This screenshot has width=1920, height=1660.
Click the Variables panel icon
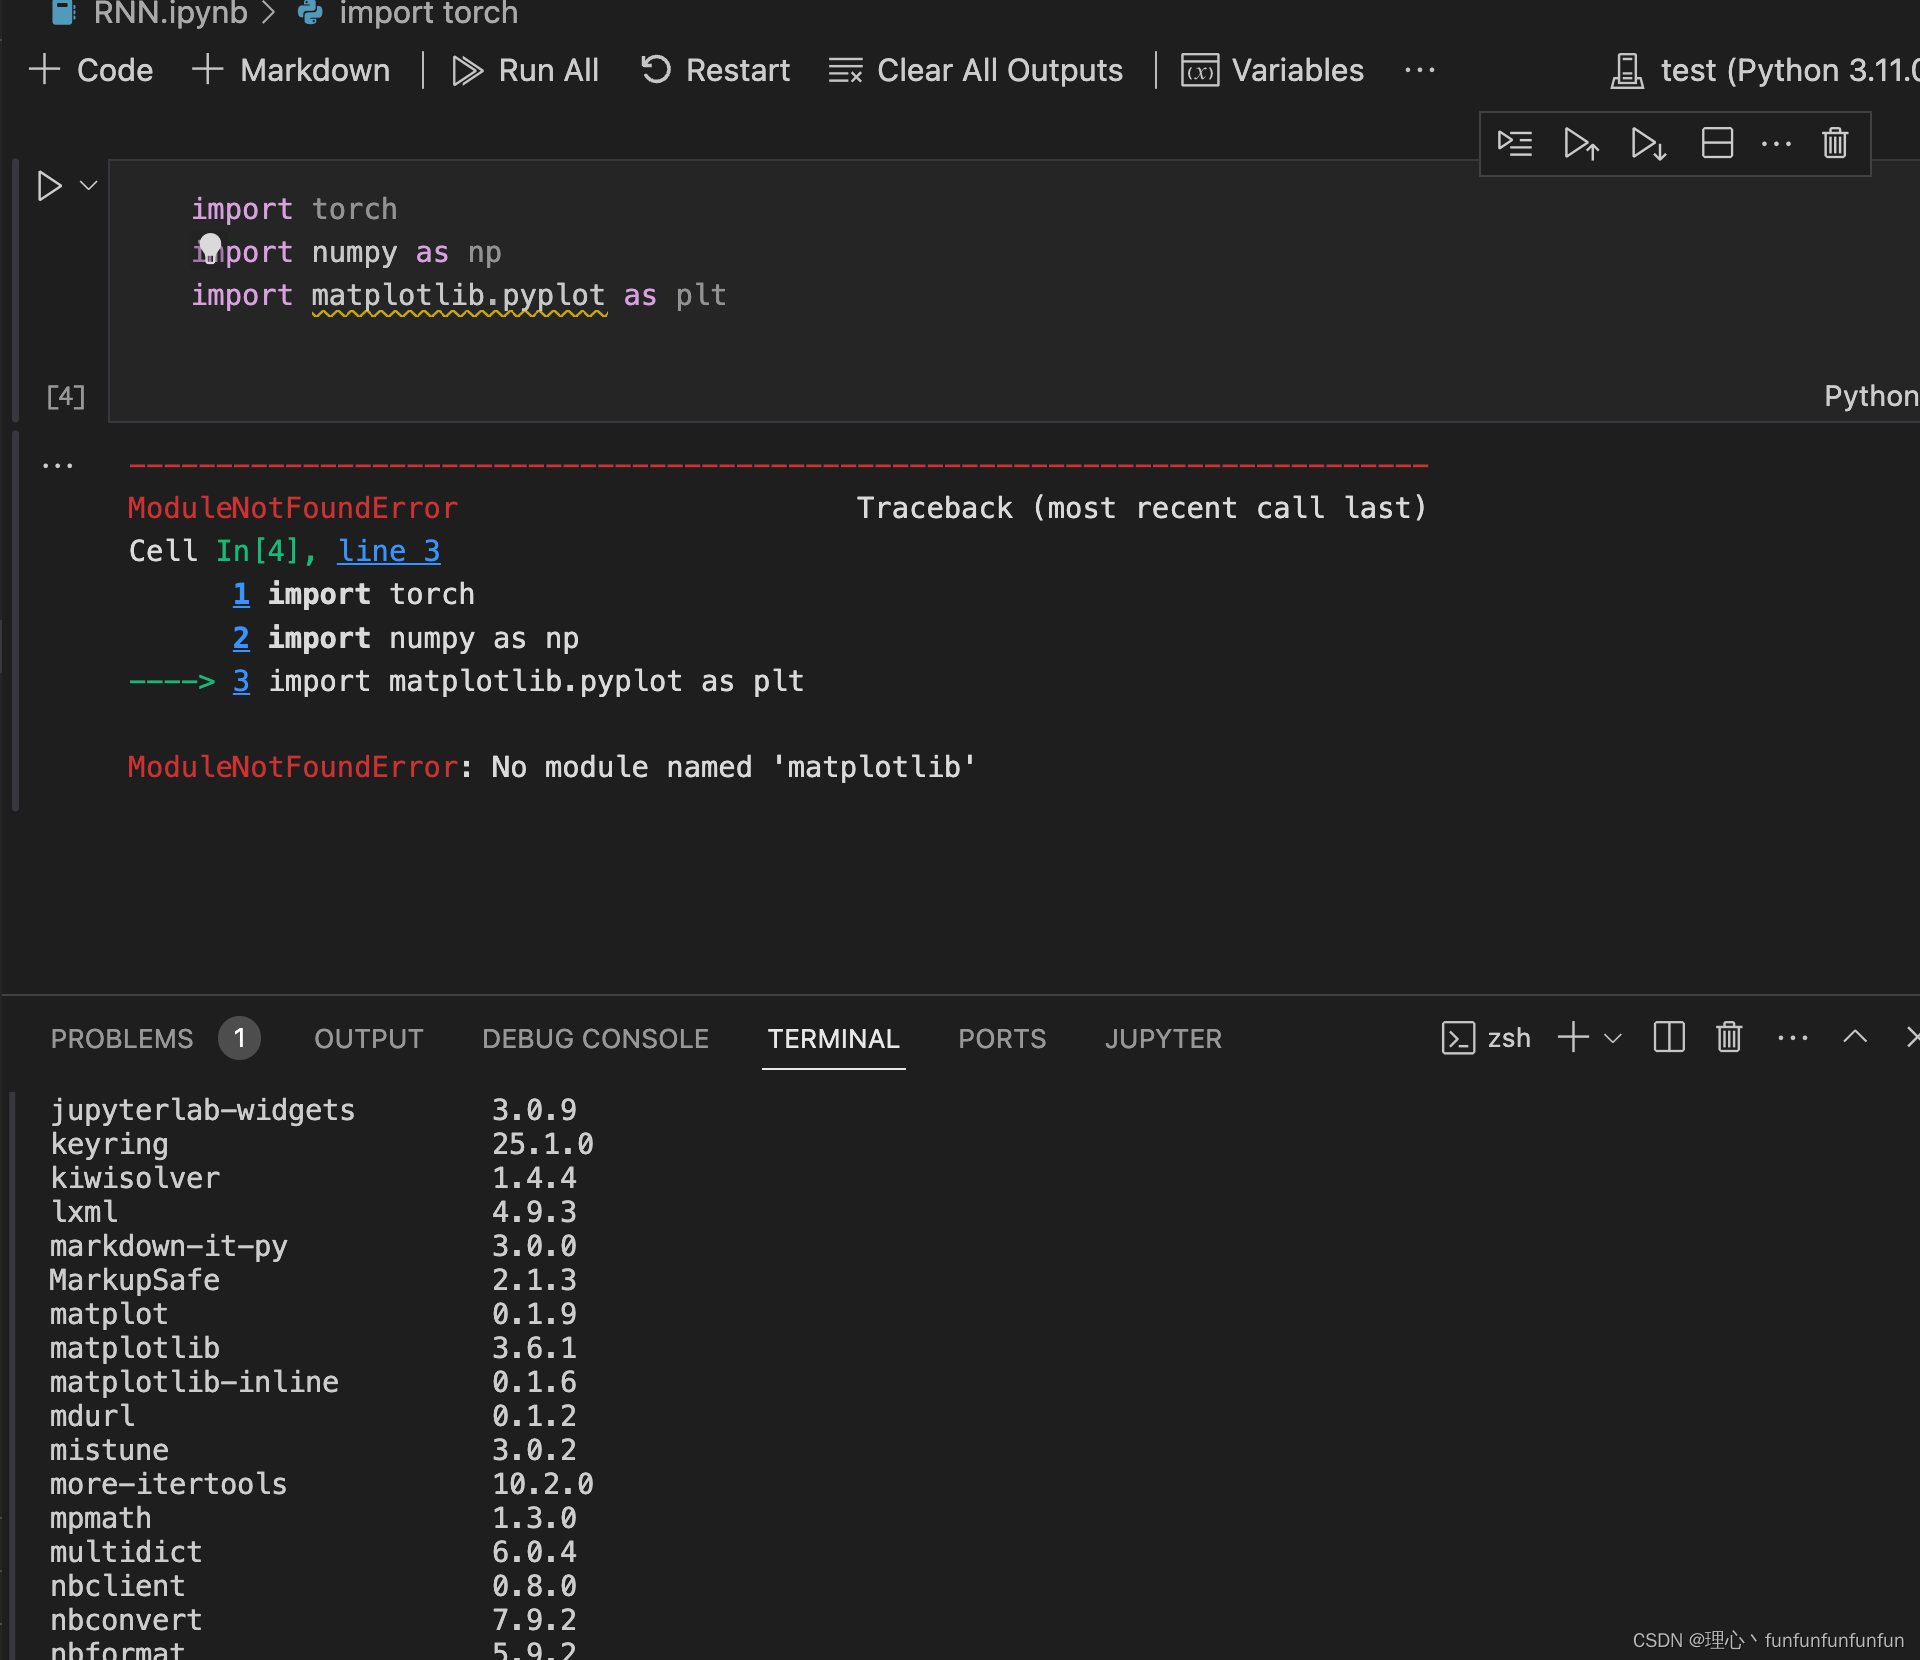[x=1200, y=70]
